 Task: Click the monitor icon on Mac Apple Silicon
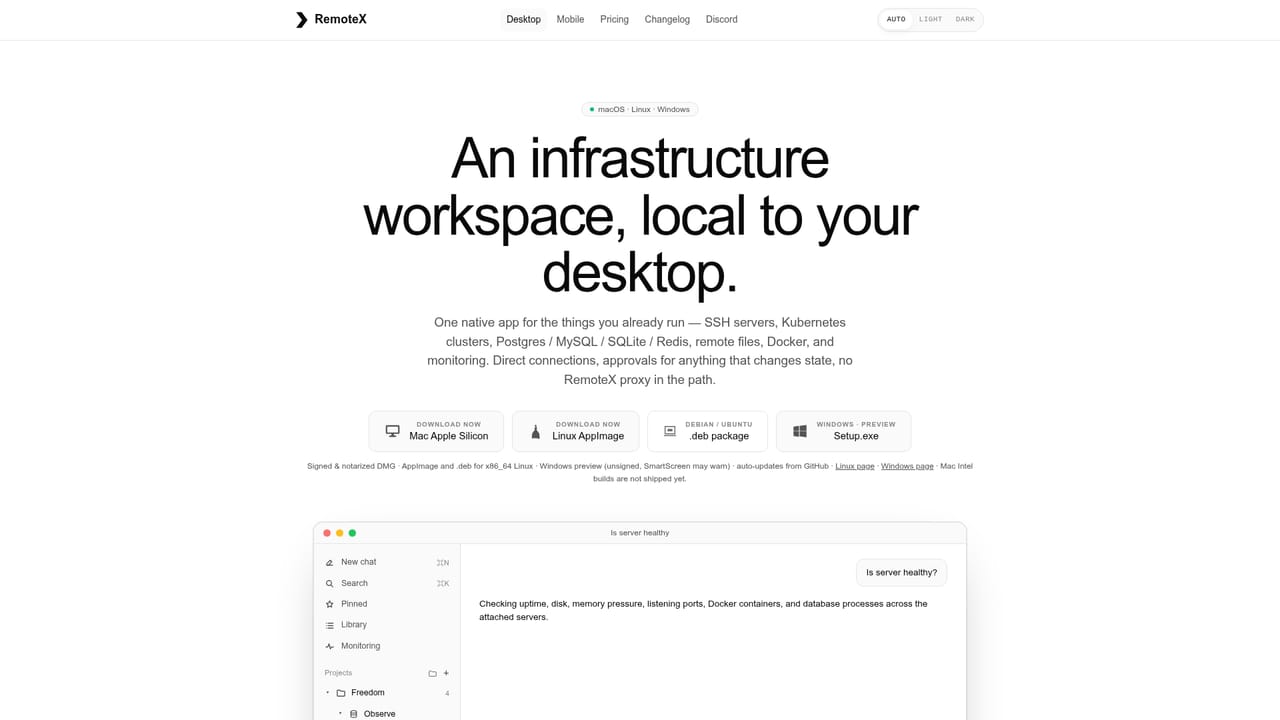click(392, 431)
